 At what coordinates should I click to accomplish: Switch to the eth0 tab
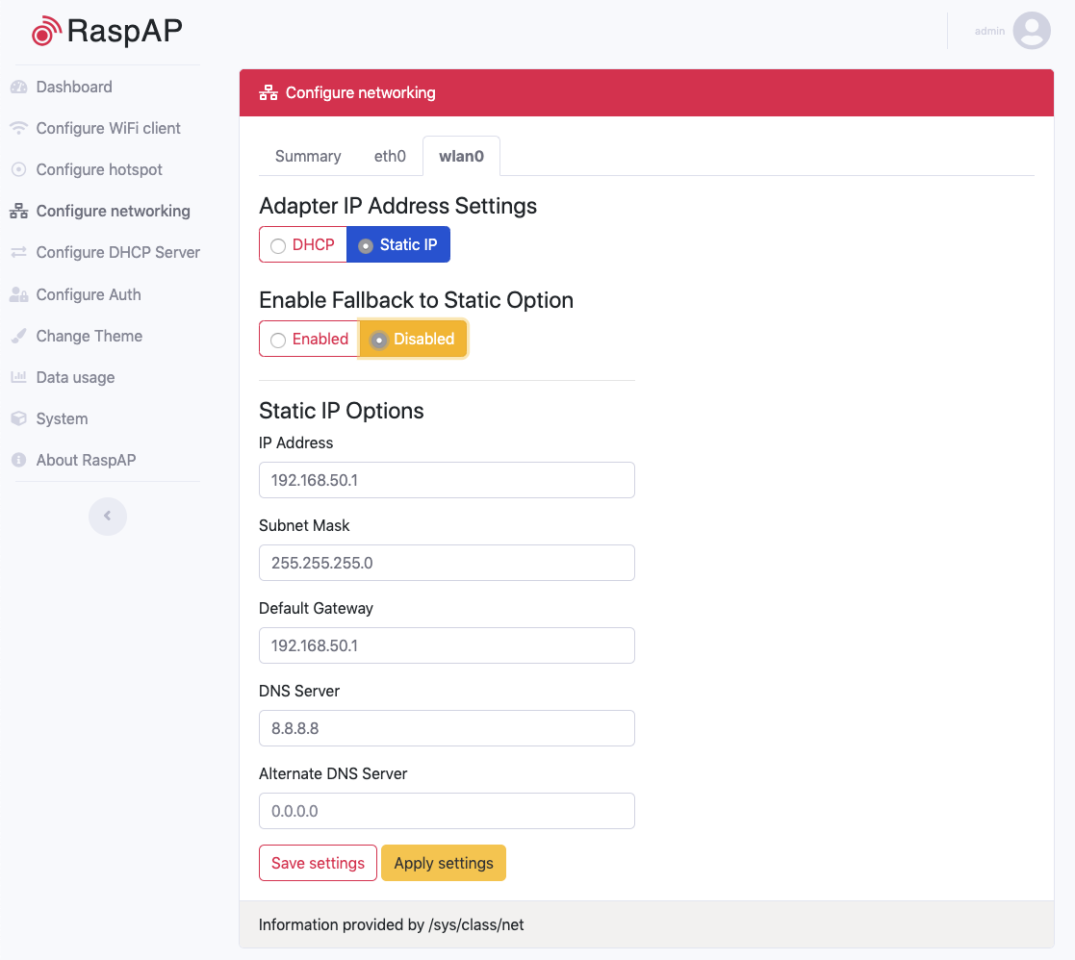tap(390, 156)
